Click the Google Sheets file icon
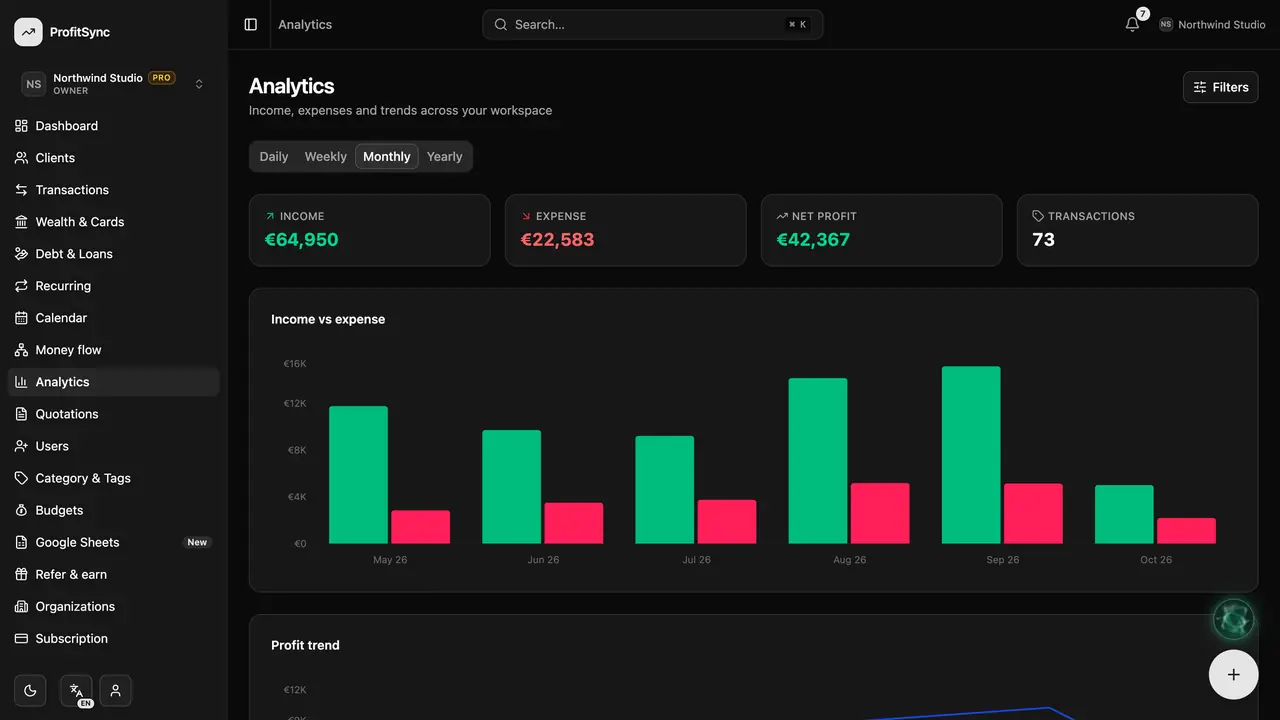 tap(21, 542)
